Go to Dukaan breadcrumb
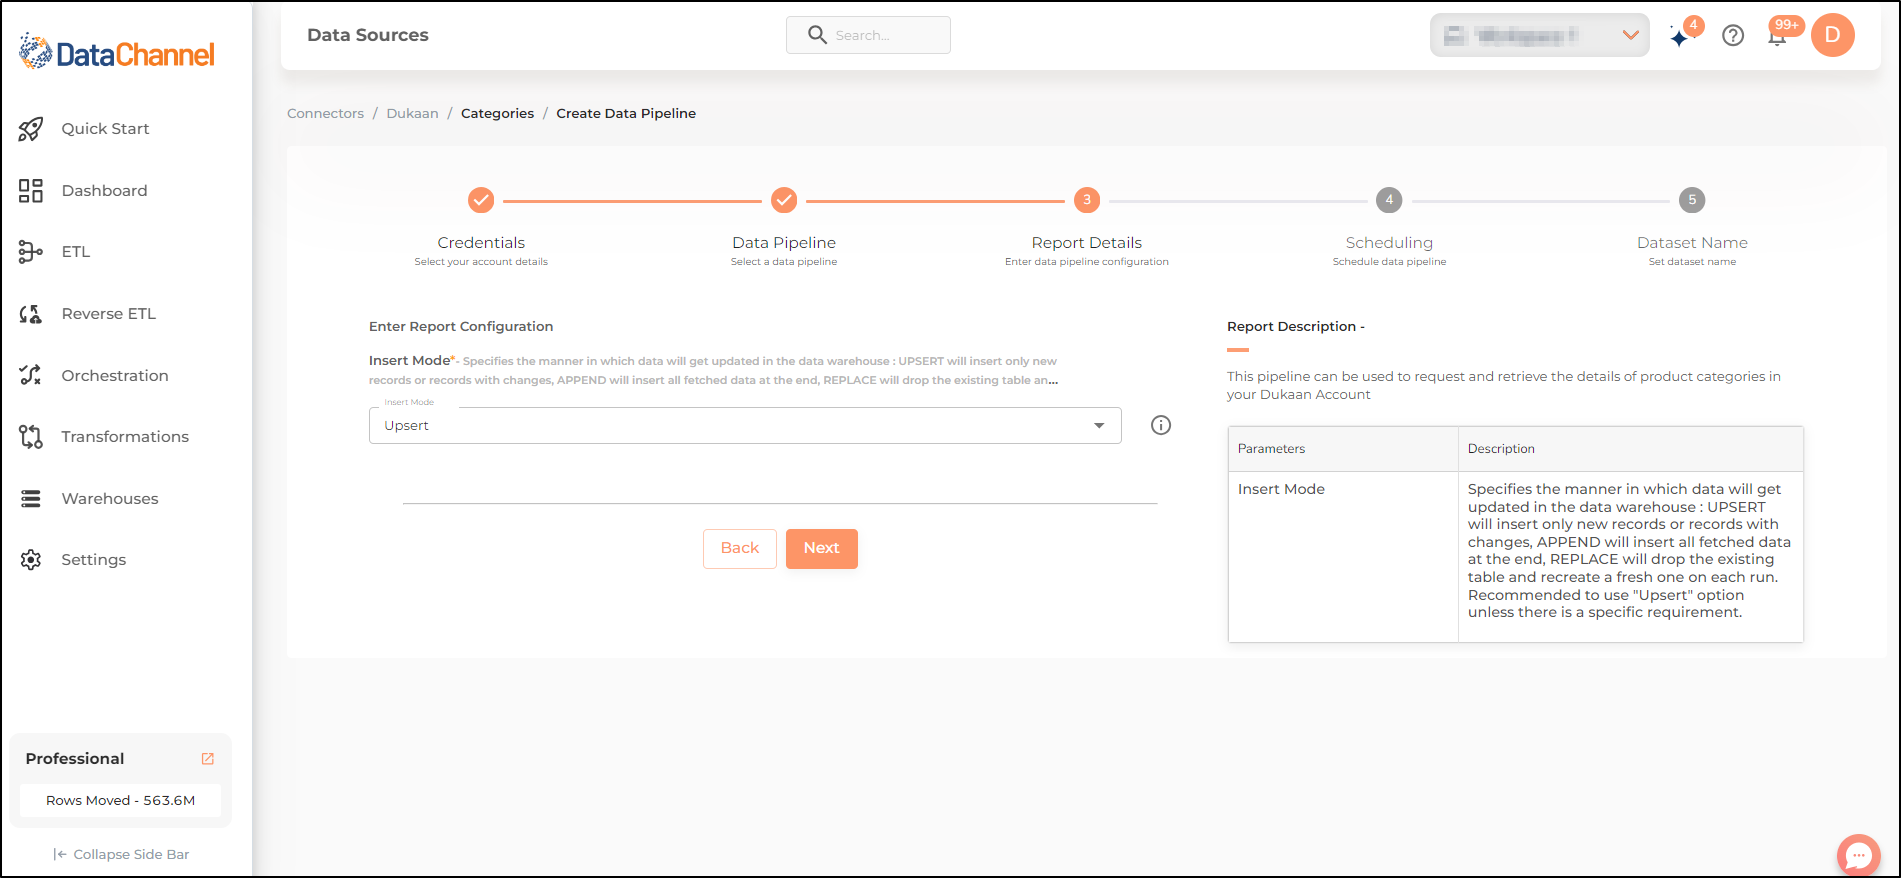 click(412, 113)
